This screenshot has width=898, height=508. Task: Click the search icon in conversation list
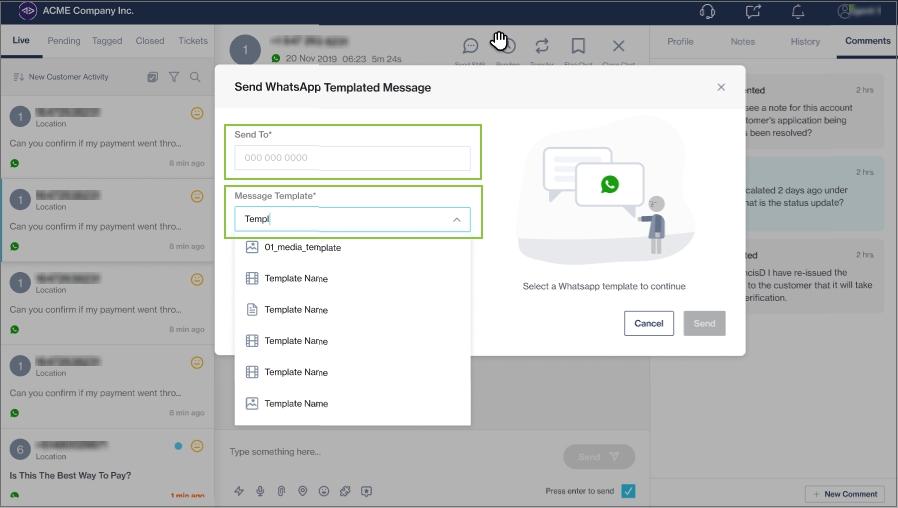[x=195, y=77]
